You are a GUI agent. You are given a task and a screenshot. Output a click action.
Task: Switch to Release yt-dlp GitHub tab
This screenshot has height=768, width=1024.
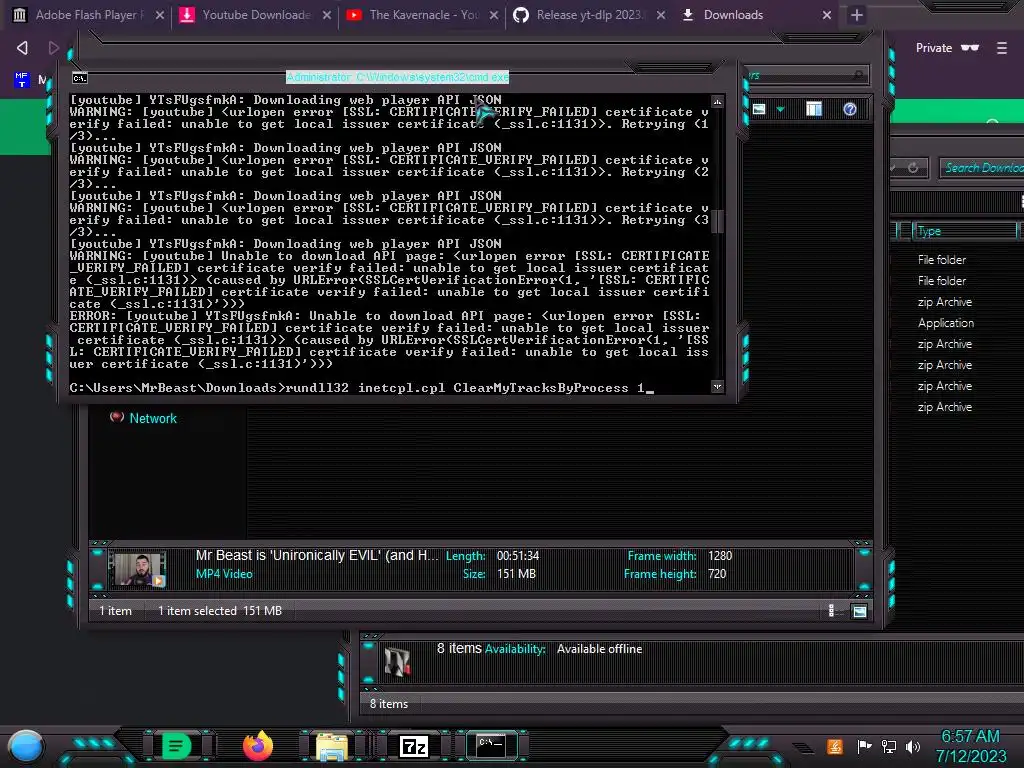[x=589, y=14]
